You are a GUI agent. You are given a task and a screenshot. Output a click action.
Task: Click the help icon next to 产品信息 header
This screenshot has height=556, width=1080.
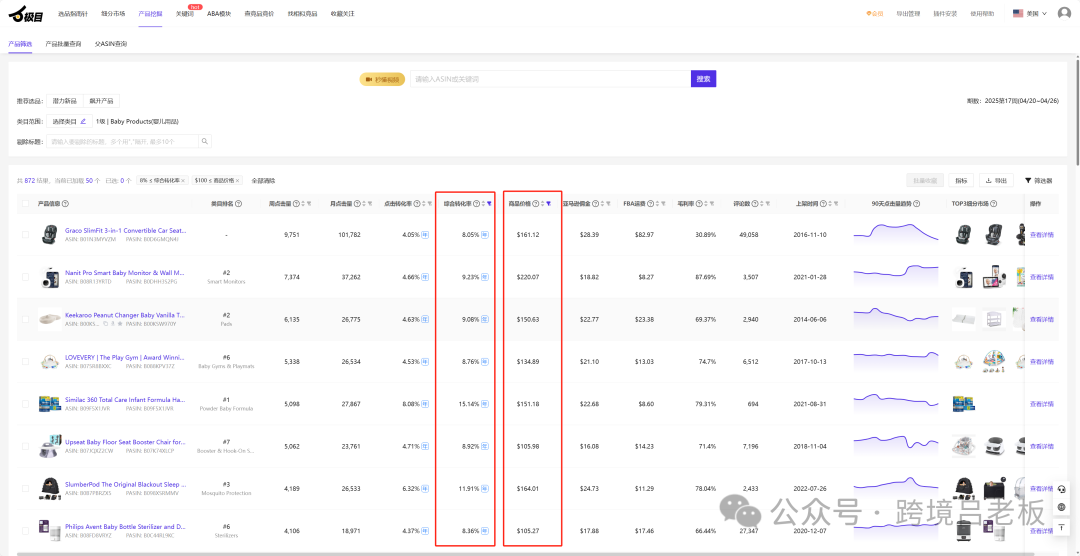(x=66, y=204)
